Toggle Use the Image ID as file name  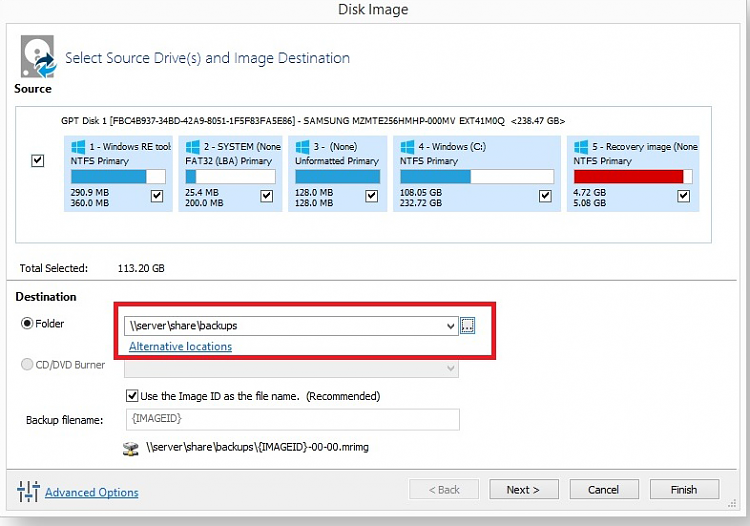132,396
